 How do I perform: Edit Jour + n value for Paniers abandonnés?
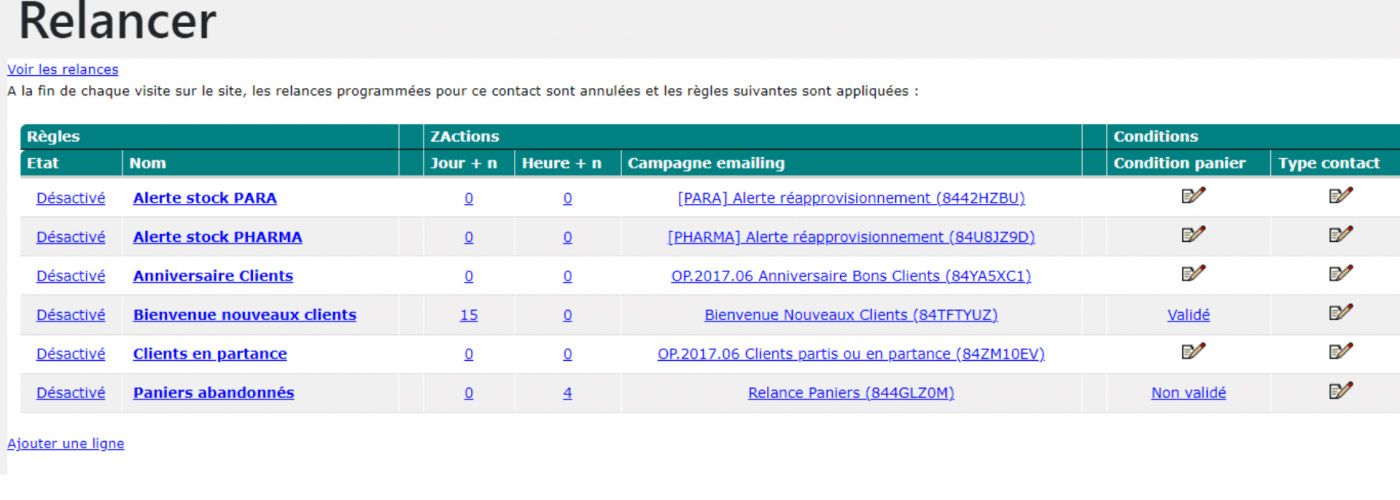[469, 393]
